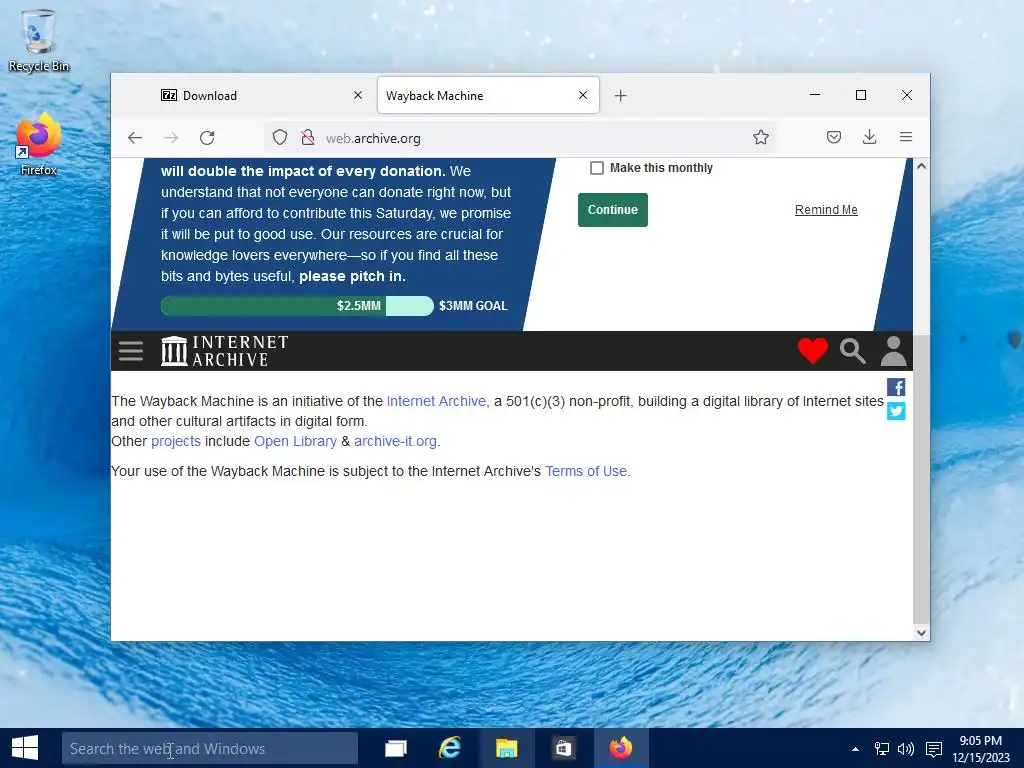Screen dimensions: 1024x768
Task: Open the volume tray icon
Action: point(906,749)
